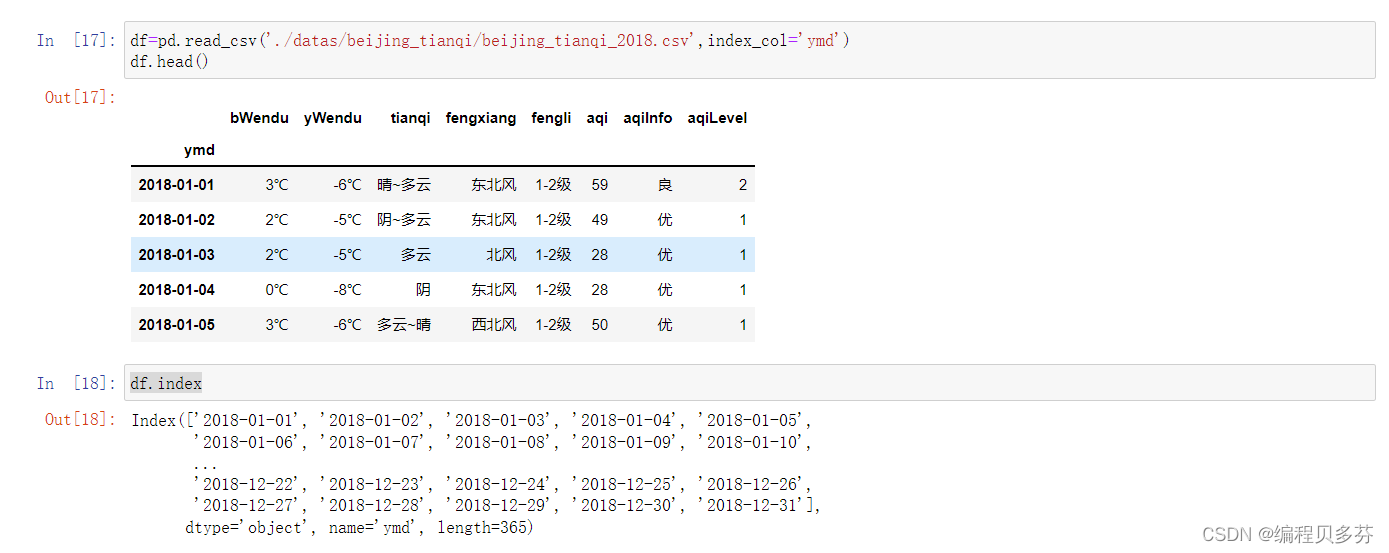Select the 2018-01-01 row index
The height and width of the screenshot is (553, 1389).
tap(176, 185)
